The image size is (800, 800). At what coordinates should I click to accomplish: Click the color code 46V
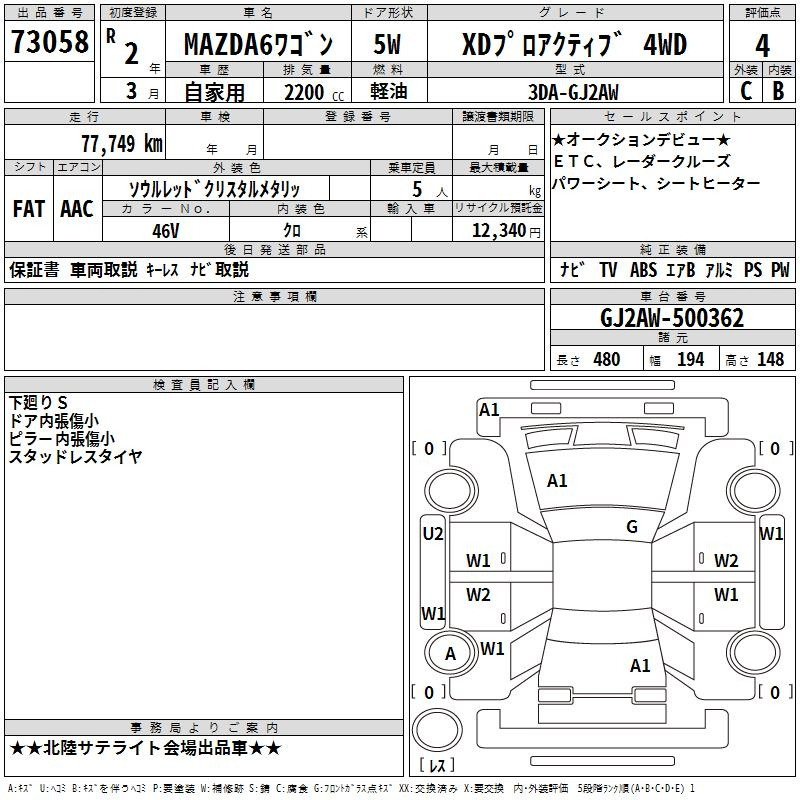coord(165,231)
